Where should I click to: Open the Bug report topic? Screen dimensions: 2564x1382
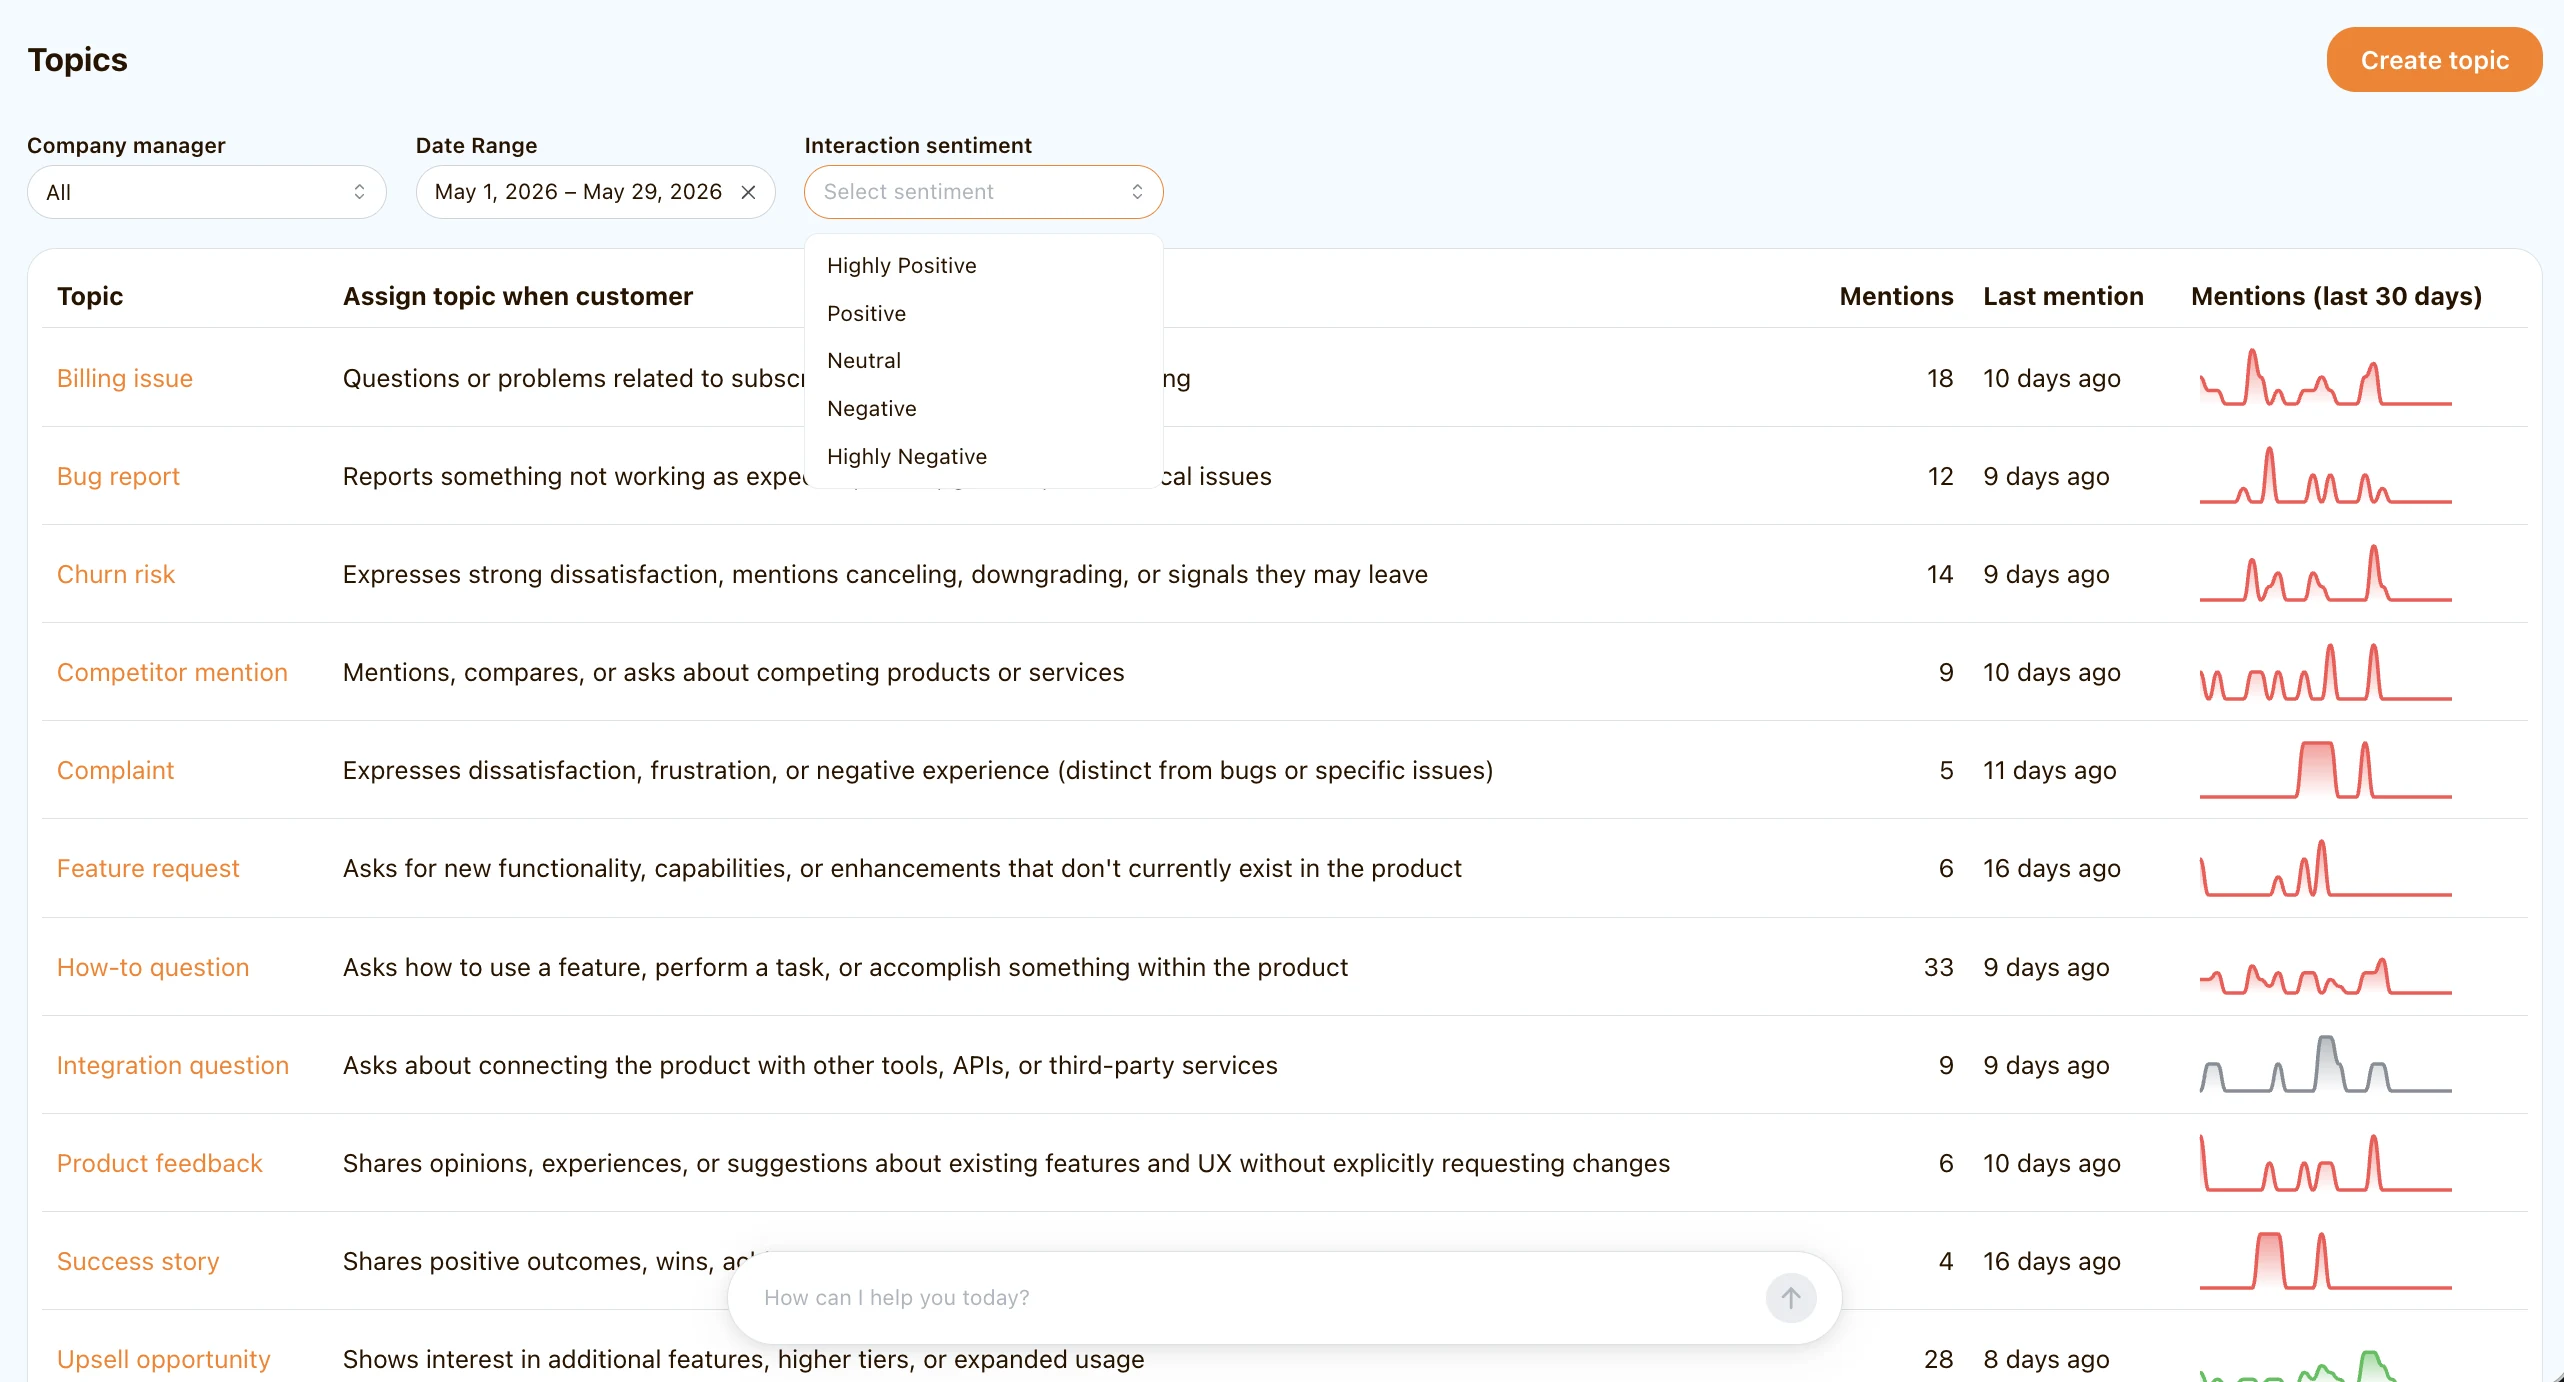coord(118,476)
